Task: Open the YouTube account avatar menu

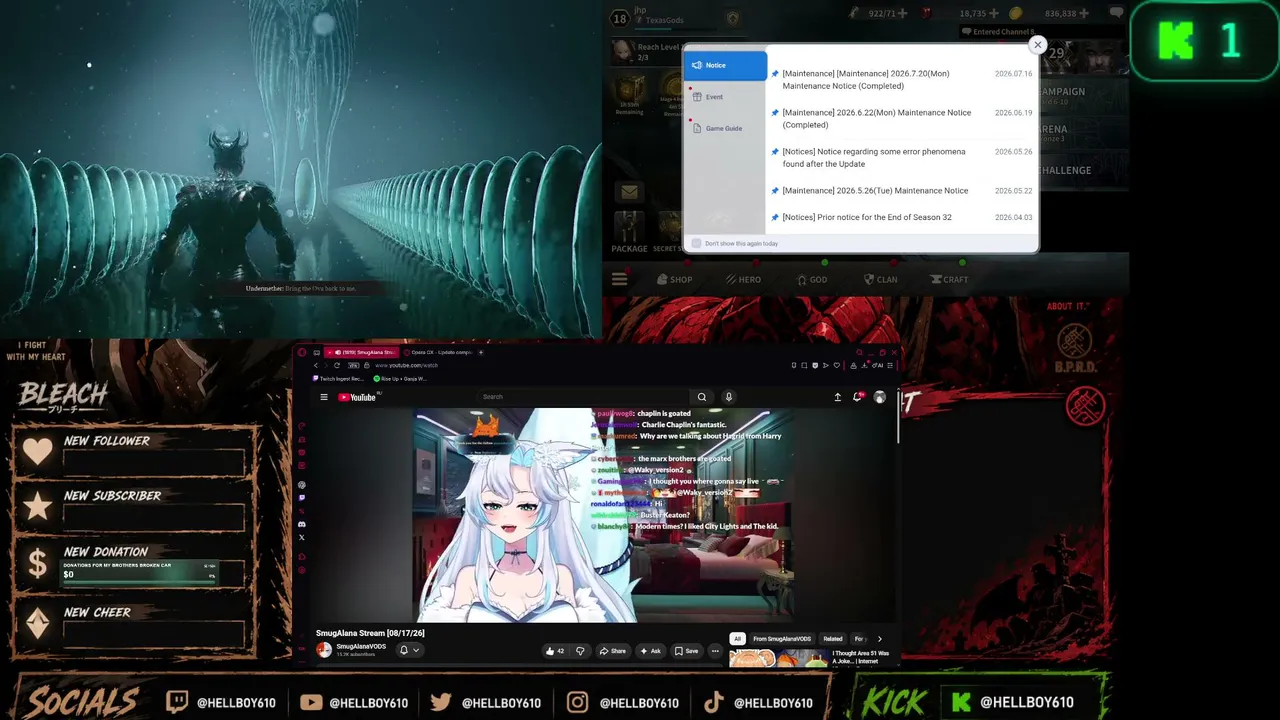Action: pyautogui.click(x=880, y=397)
